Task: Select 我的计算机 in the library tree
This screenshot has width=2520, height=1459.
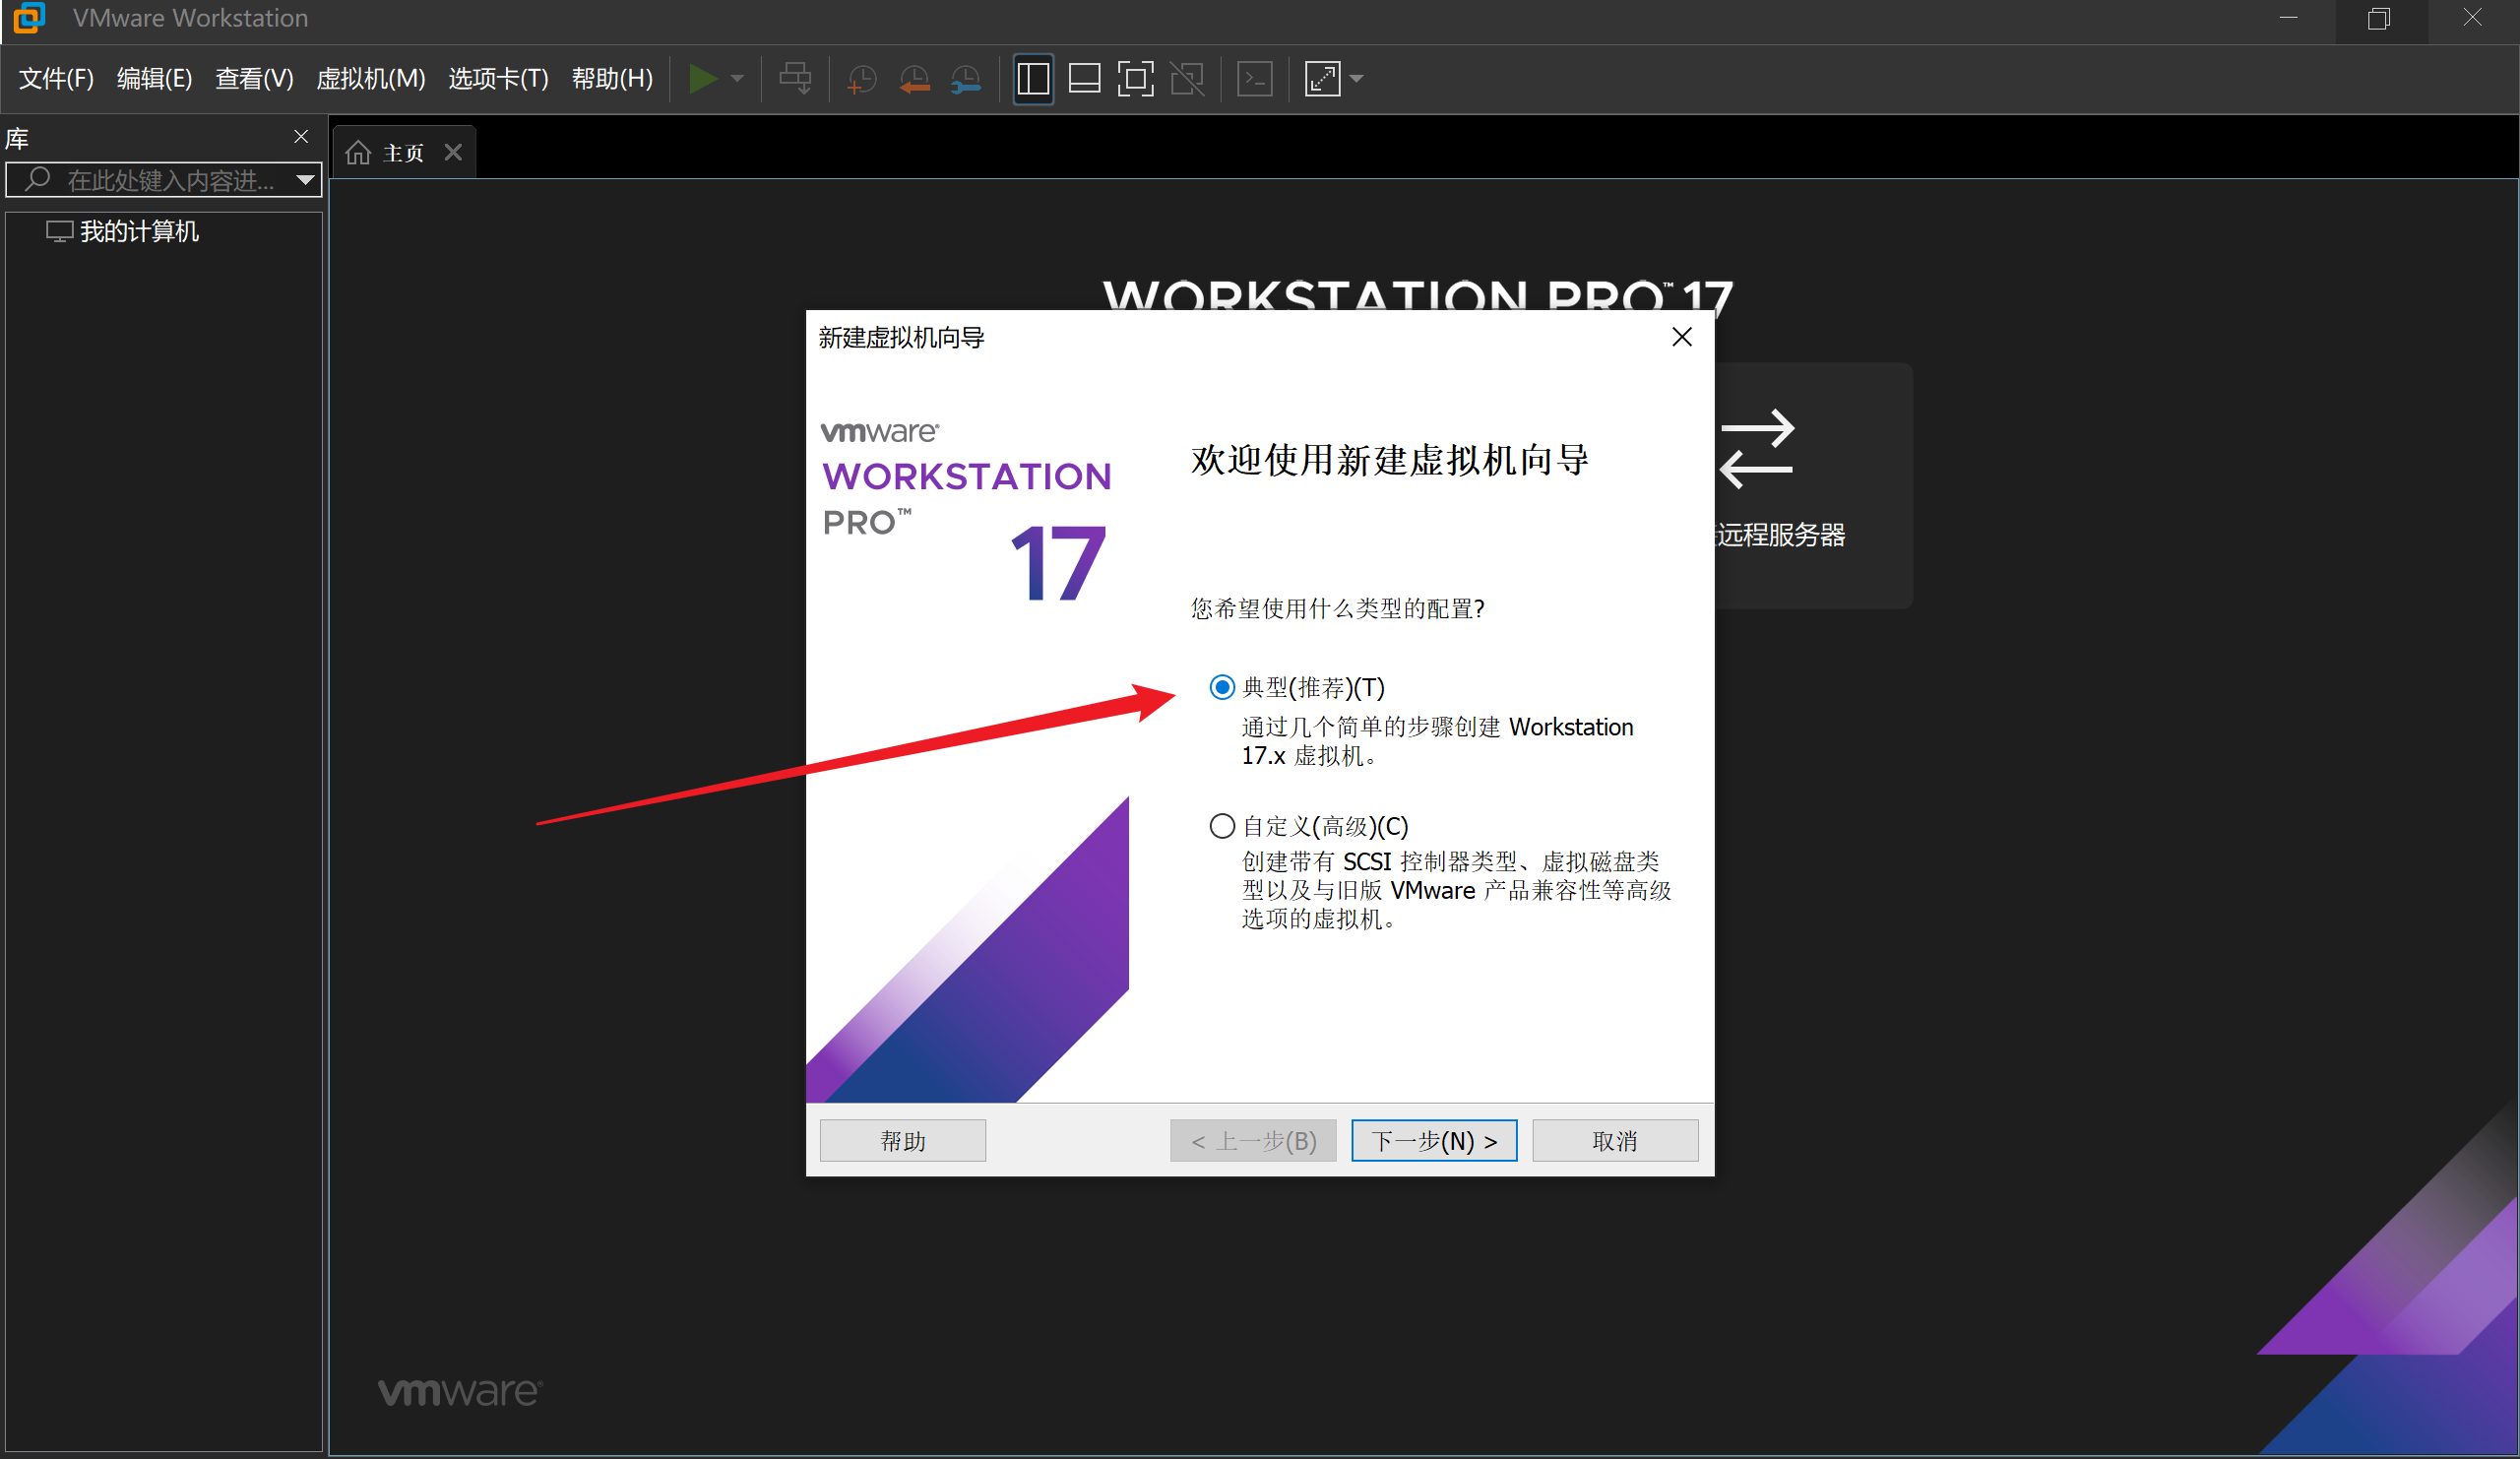Action: tap(124, 232)
